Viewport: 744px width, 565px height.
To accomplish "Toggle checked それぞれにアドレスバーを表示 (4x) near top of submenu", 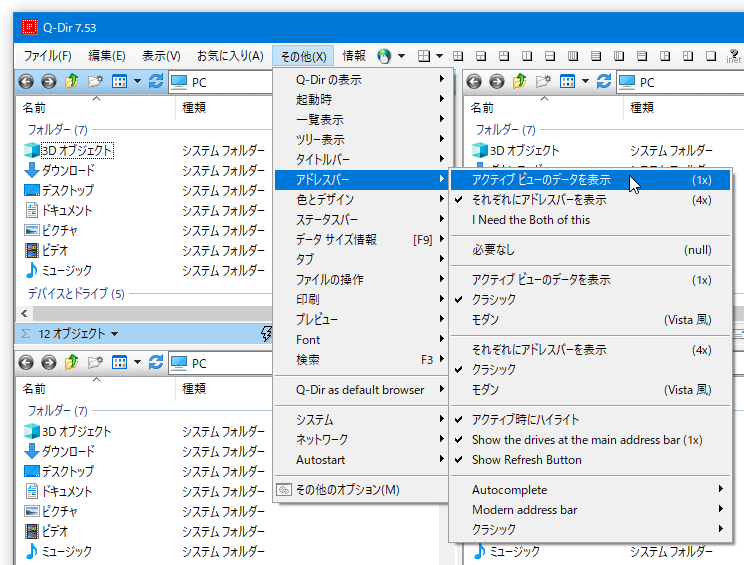I will tap(590, 200).
